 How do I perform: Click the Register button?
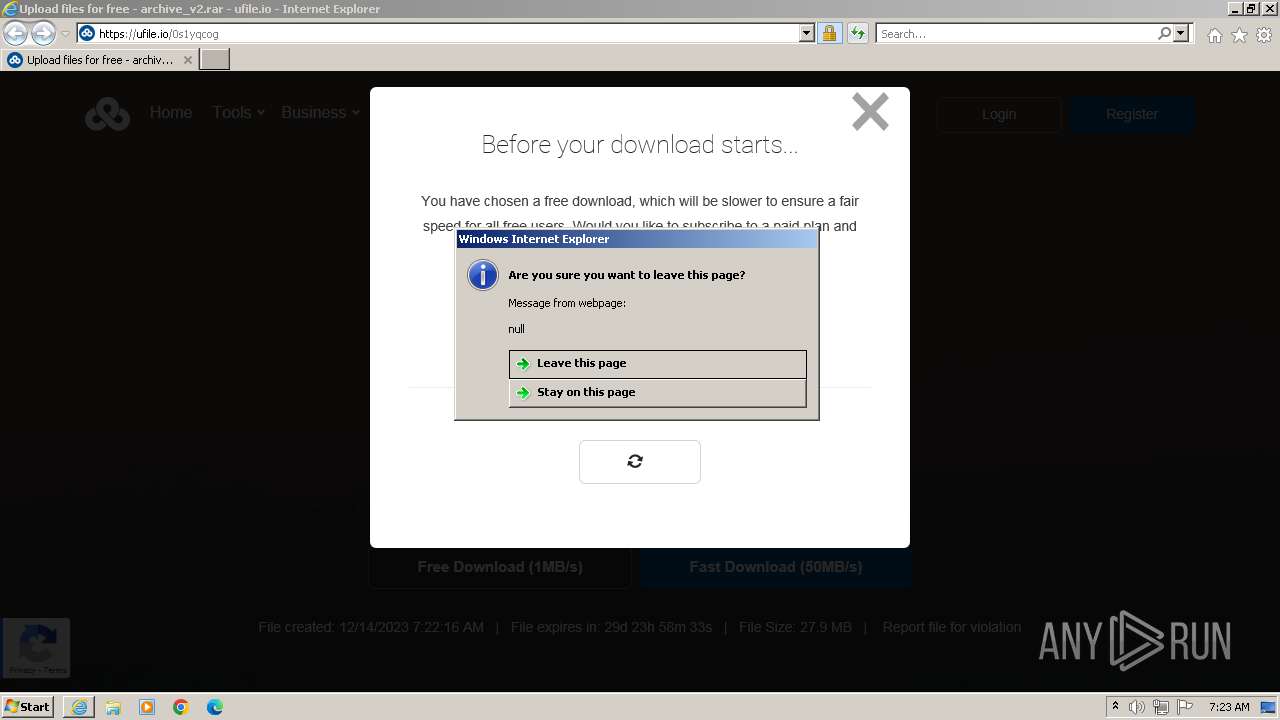click(x=1132, y=114)
